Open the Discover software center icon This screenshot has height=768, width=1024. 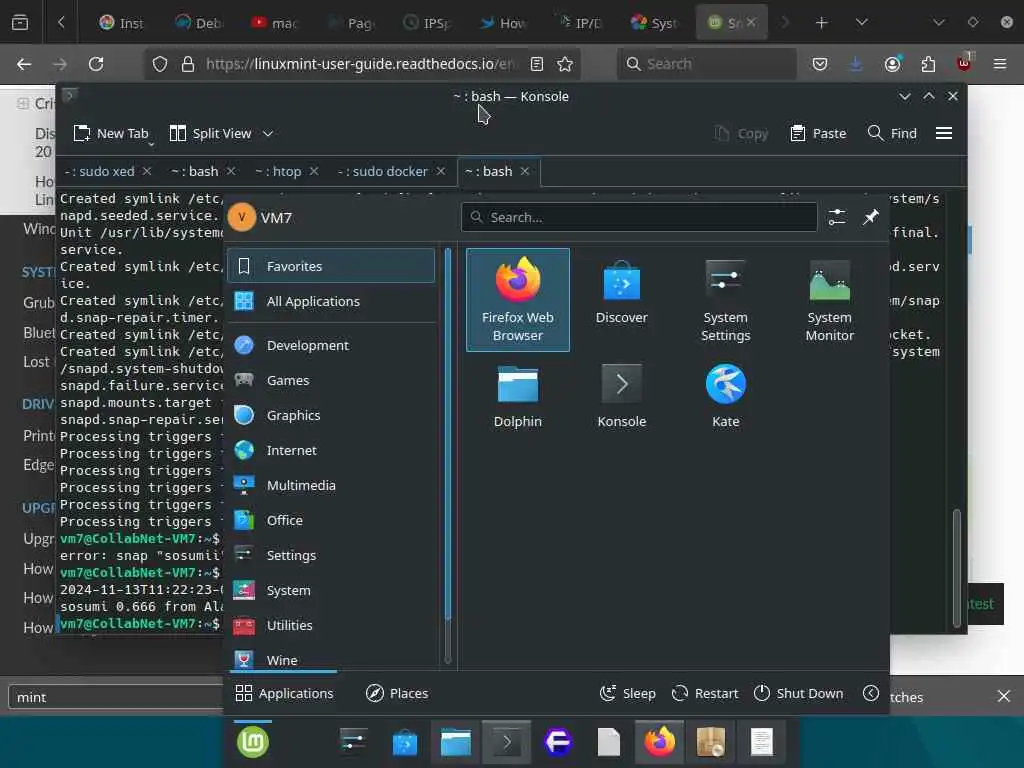click(622, 293)
